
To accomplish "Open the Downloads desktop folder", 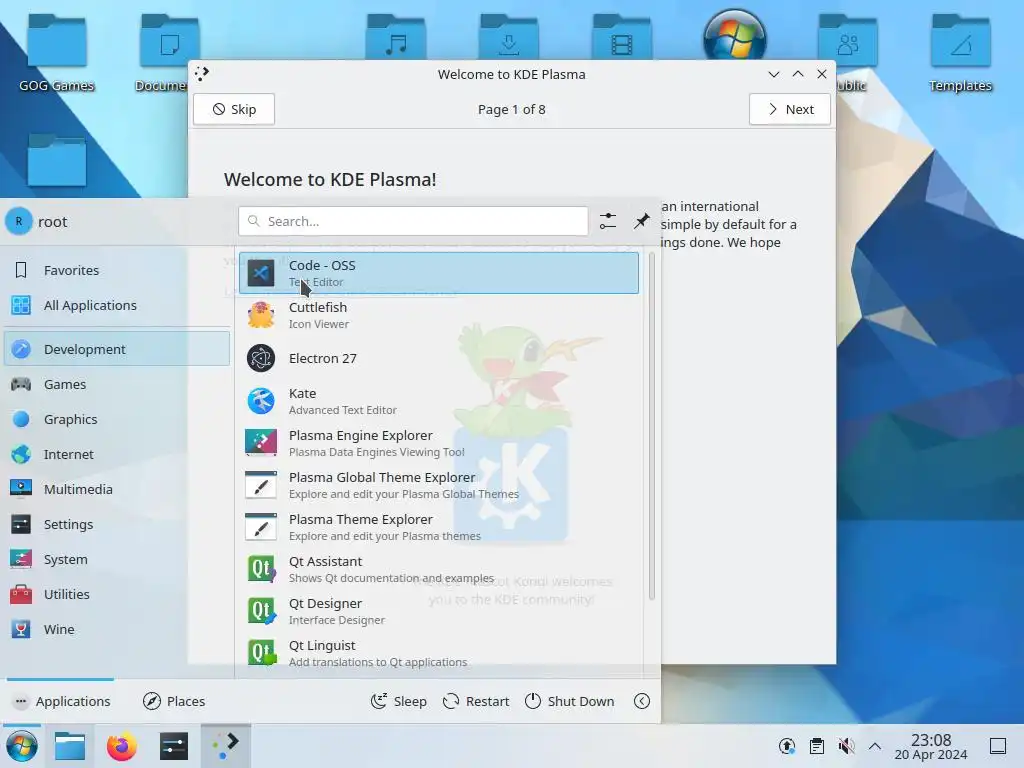I will [509, 38].
